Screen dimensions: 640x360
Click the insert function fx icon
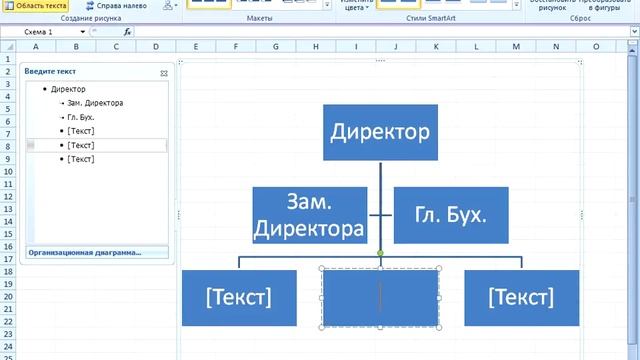click(x=127, y=32)
